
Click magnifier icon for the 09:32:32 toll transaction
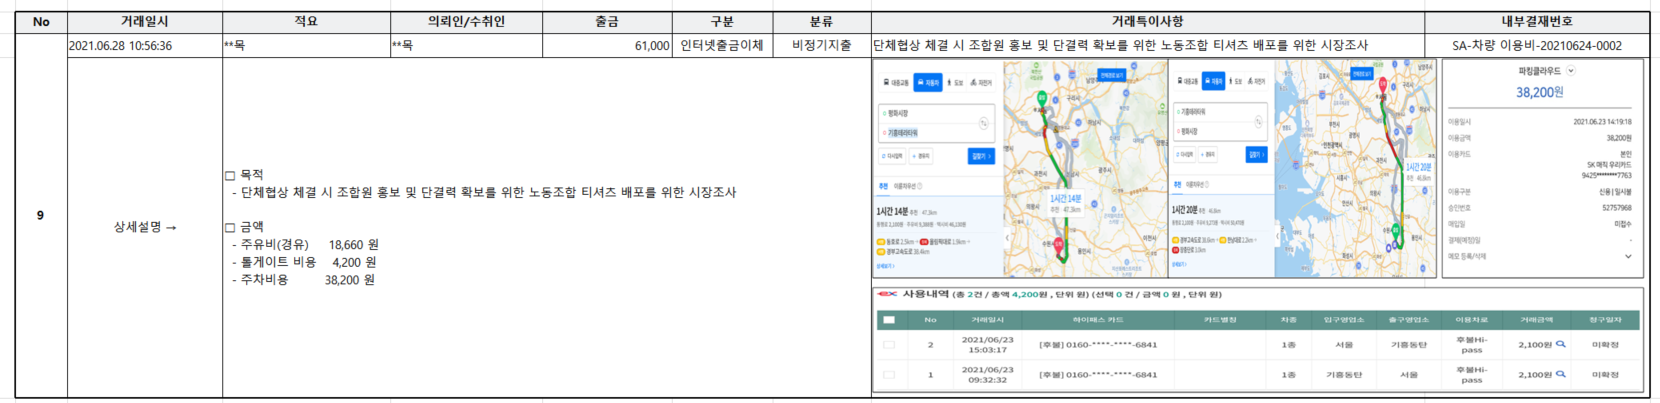1561,374
